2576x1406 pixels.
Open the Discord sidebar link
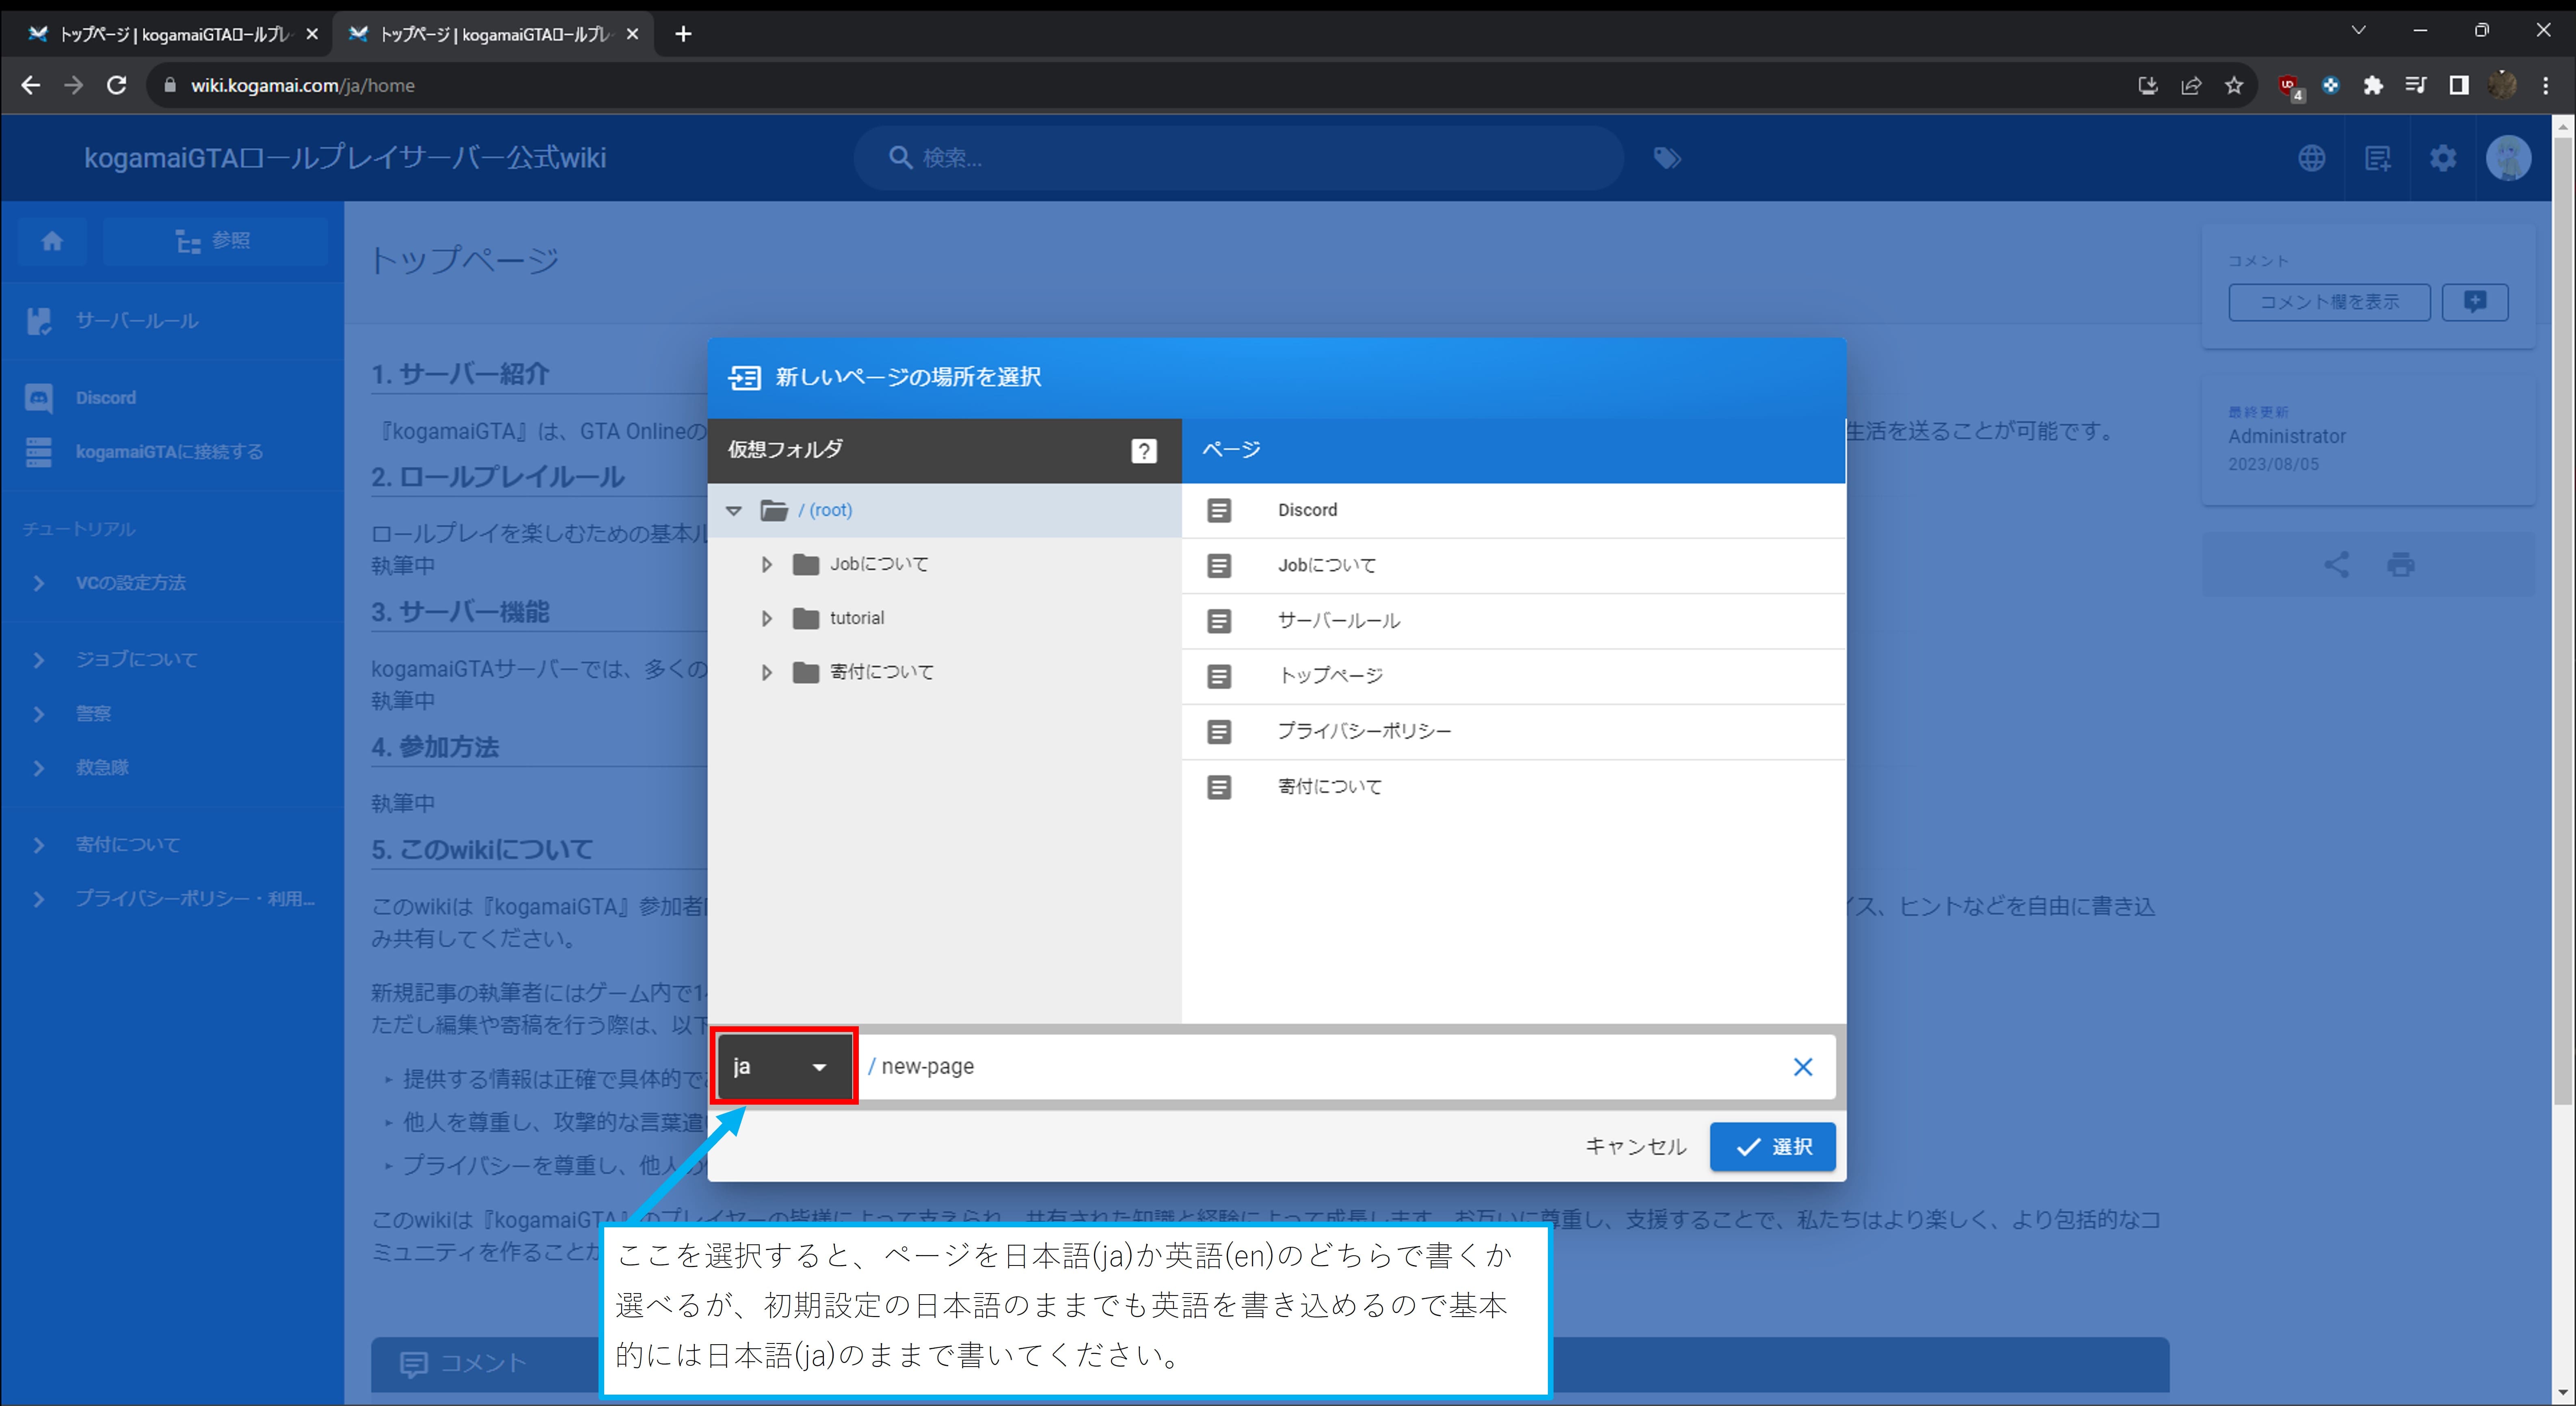click(172, 398)
